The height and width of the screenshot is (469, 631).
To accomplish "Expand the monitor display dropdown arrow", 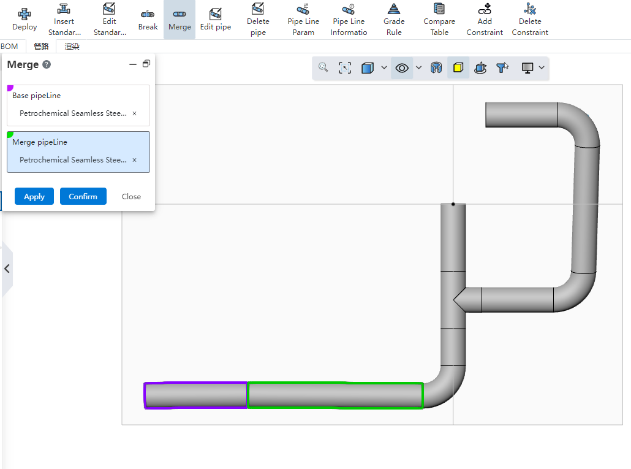I will (x=542, y=68).
